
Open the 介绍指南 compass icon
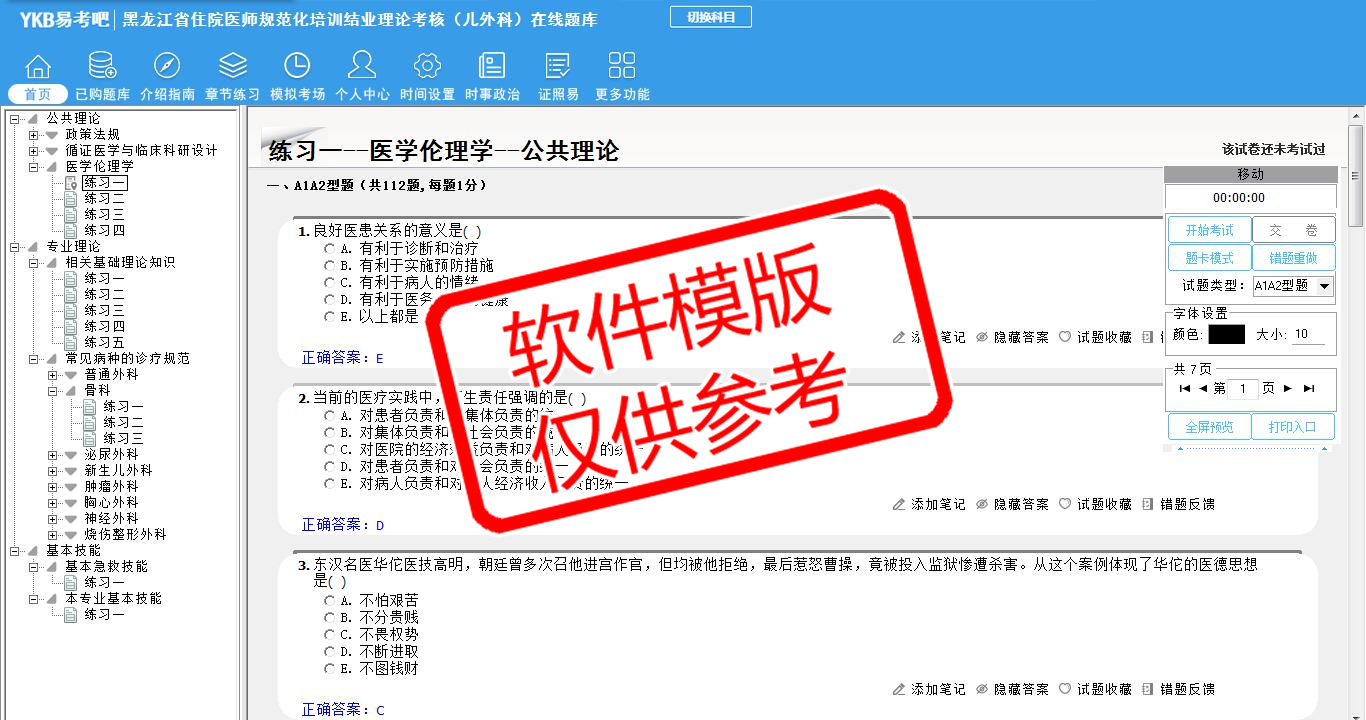pyautogui.click(x=167, y=66)
